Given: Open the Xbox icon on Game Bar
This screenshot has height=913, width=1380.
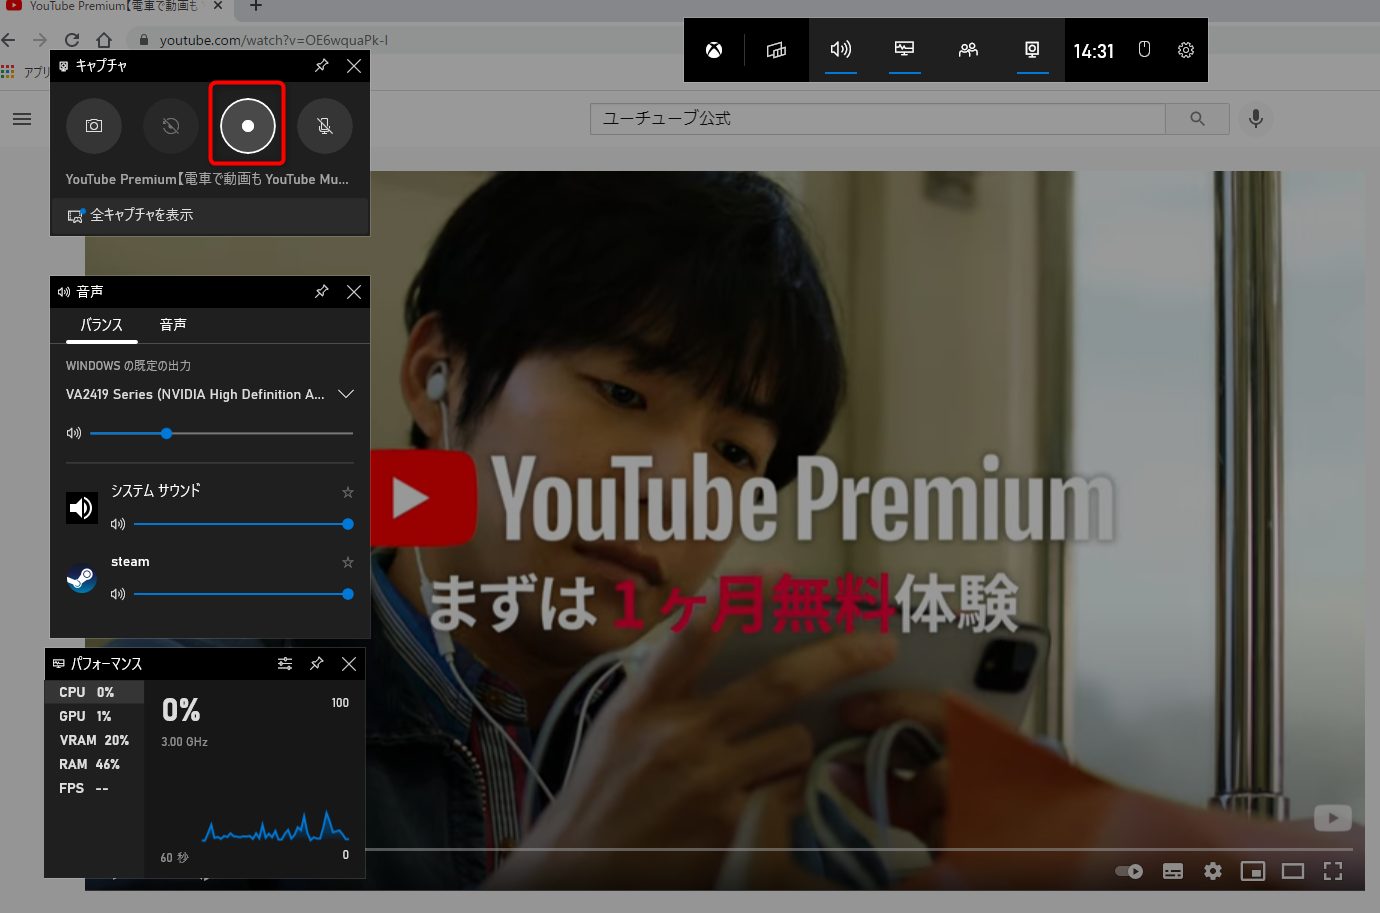Looking at the screenshot, I should pos(714,50).
